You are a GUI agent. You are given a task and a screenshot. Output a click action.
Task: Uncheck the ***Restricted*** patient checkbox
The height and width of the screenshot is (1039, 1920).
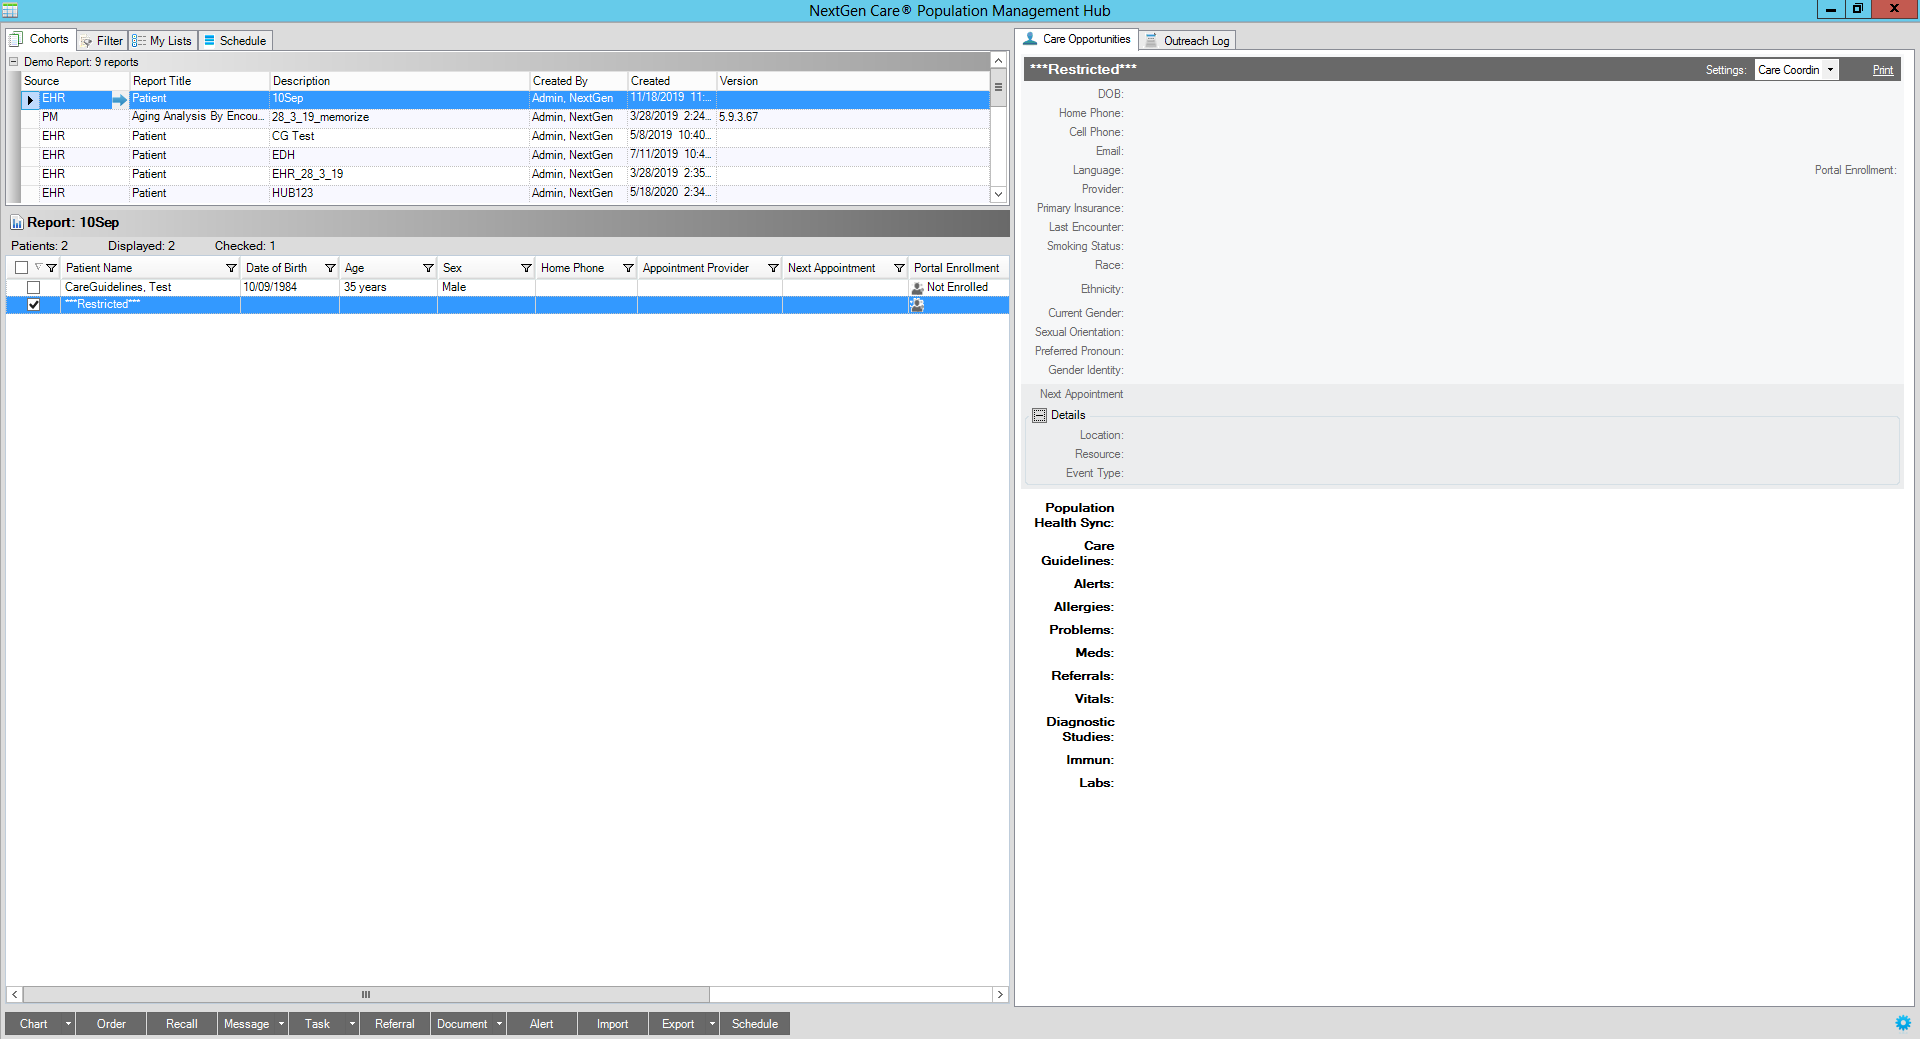click(33, 305)
